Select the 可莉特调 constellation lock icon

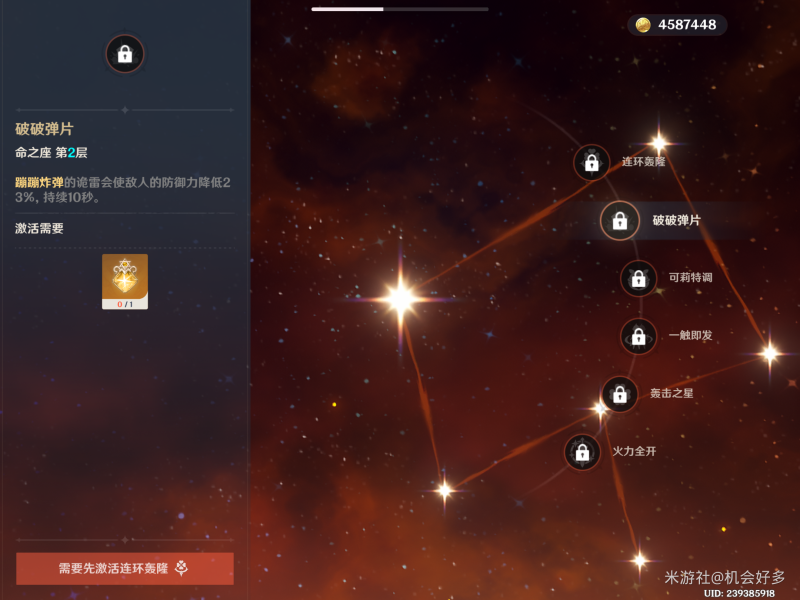click(638, 278)
